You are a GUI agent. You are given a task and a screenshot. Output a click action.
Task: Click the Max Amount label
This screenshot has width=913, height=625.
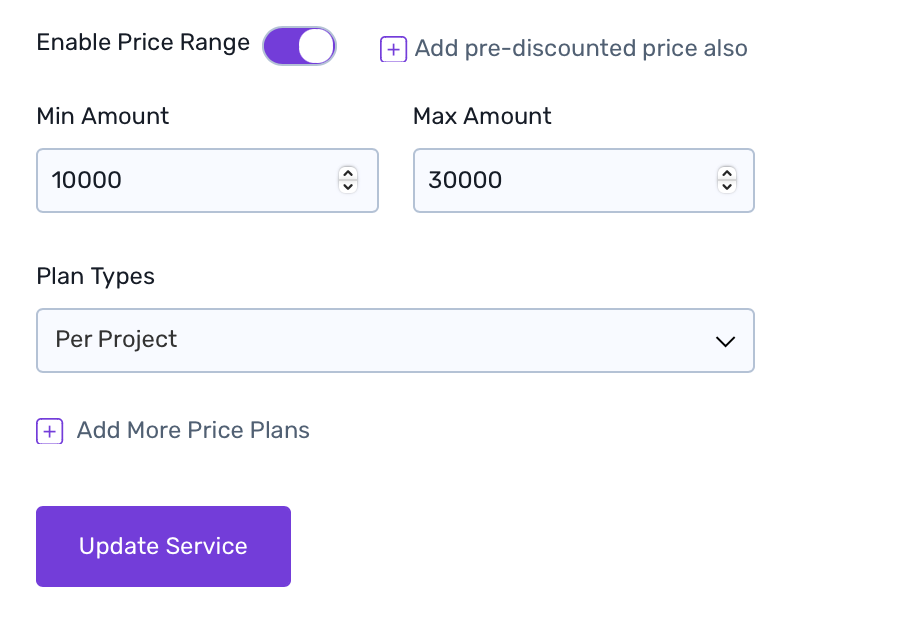(x=482, y=116)
